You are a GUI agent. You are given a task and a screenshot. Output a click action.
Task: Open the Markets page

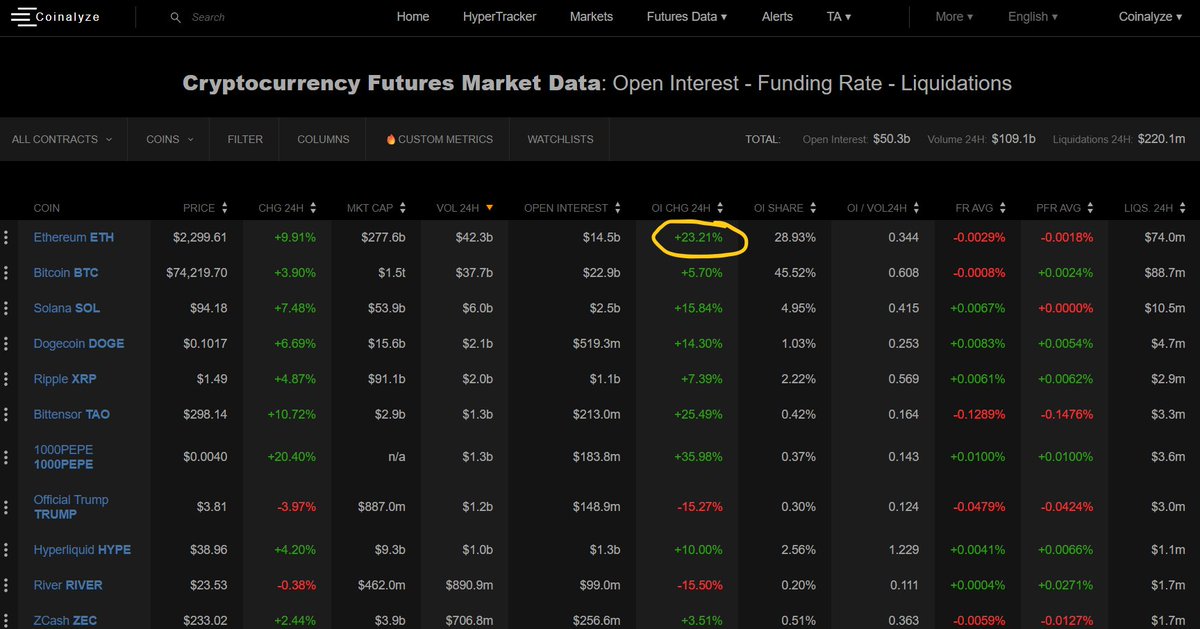(591, 17)
